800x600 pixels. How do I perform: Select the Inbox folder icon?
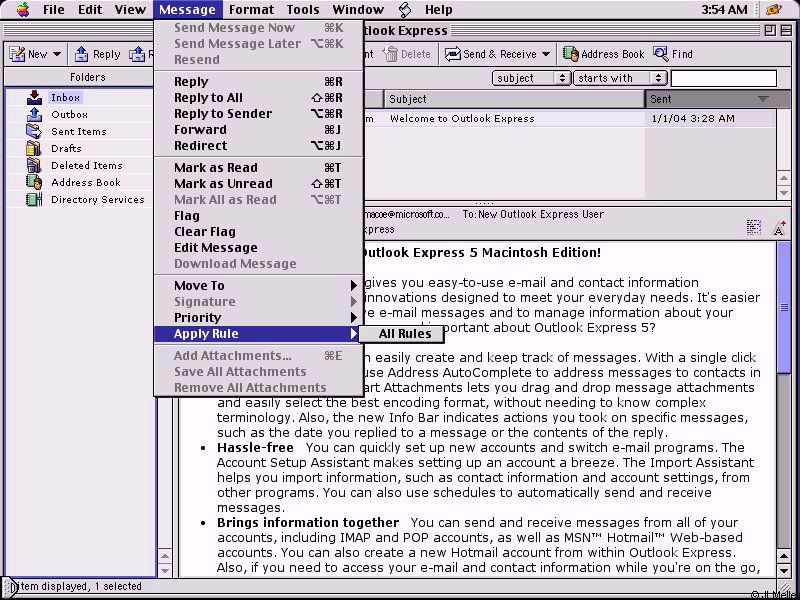point(34,97)
